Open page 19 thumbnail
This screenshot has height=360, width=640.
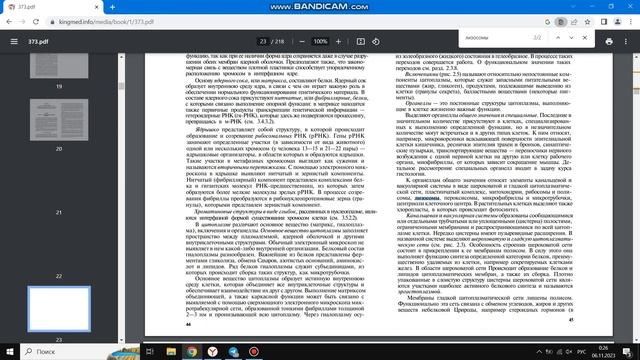pyautogui.click(x=59, y=65)
